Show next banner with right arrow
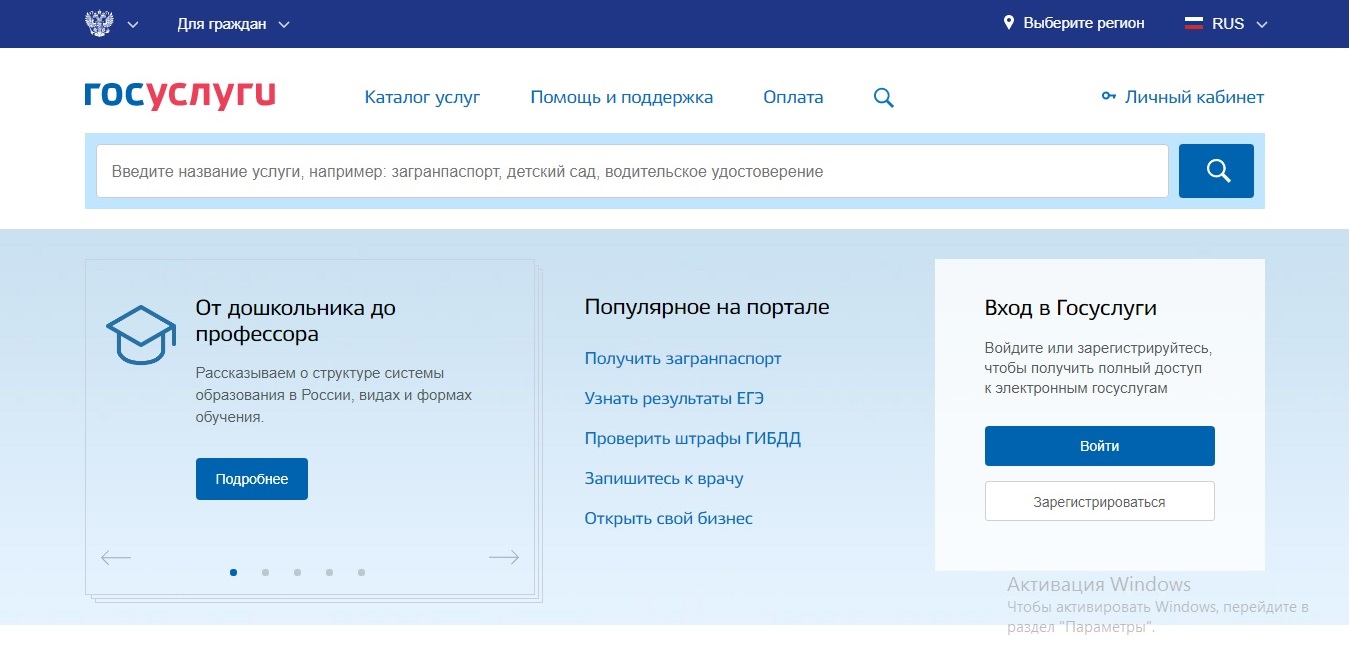Image resolution: width=1349 pixels, height=669 pixels. (504, 557)
